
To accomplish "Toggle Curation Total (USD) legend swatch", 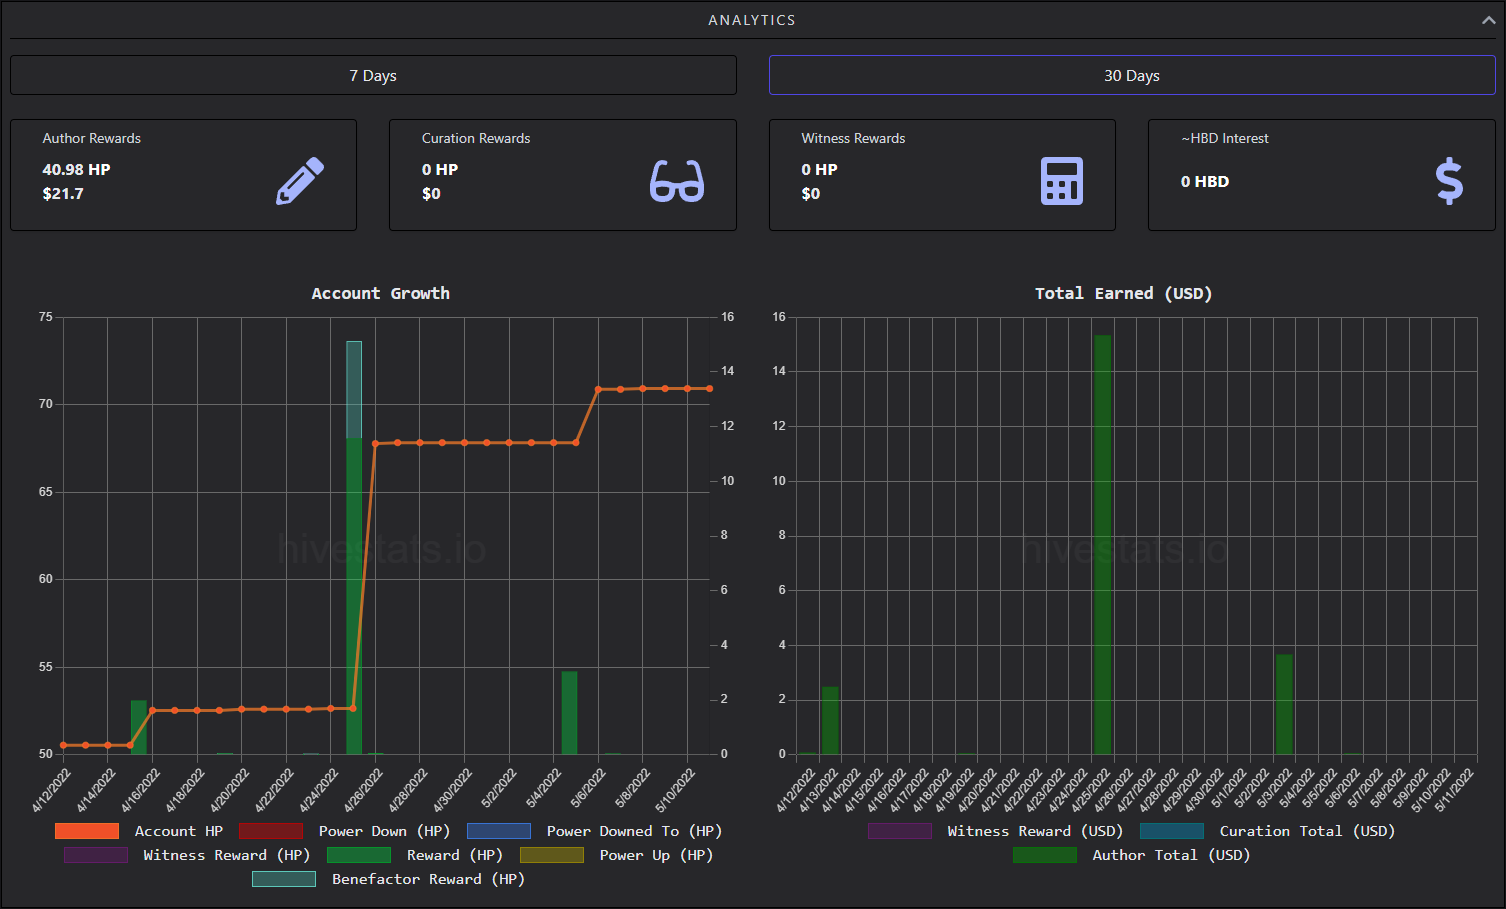I will 1172,831.
